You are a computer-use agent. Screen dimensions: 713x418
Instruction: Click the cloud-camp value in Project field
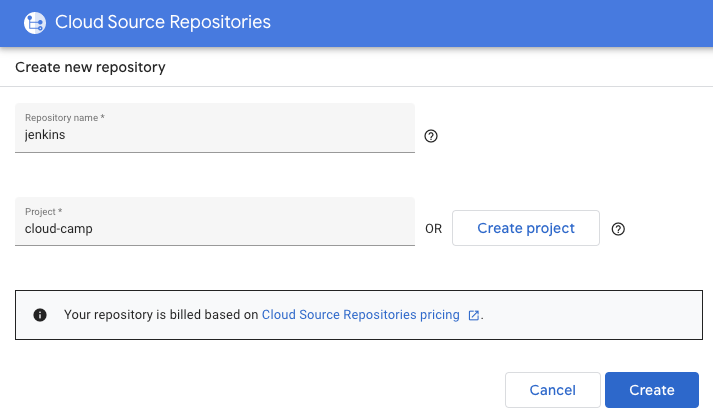(x=58, y=228)
